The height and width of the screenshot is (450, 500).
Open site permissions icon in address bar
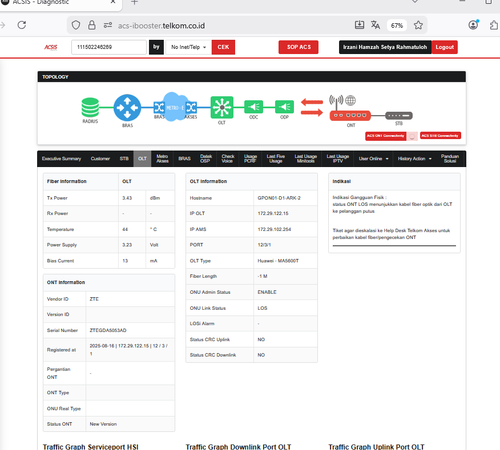[108, 25]
